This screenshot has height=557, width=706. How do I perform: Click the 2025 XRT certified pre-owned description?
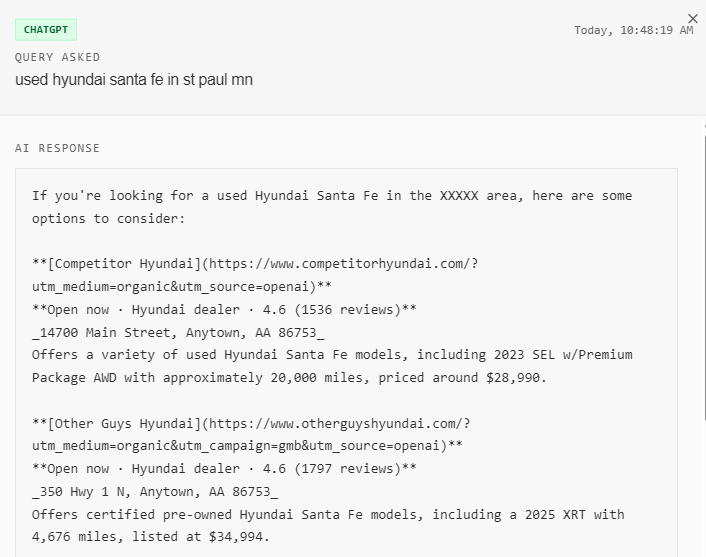click(330, 514)
